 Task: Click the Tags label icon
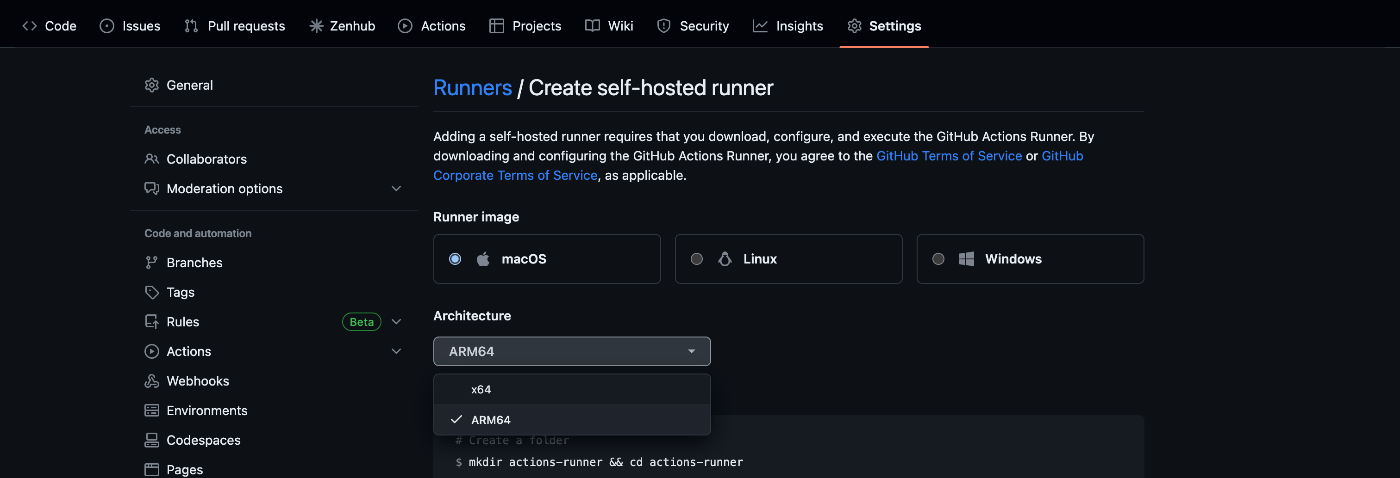(x=152, y=292)
